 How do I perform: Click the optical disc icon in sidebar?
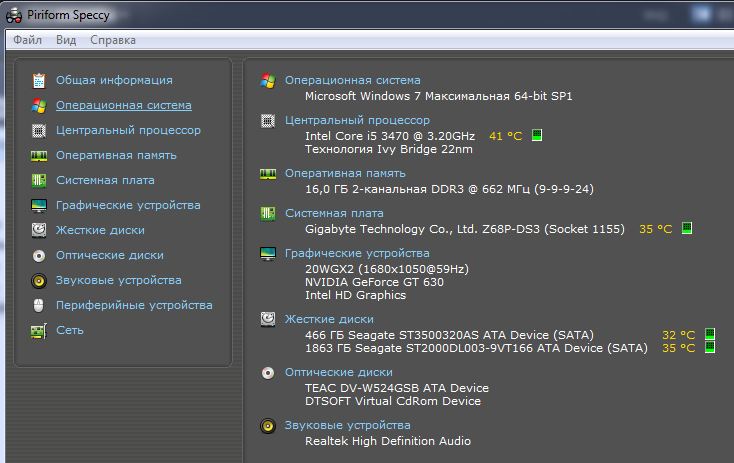pyautogui.click(x=39, y=255)
